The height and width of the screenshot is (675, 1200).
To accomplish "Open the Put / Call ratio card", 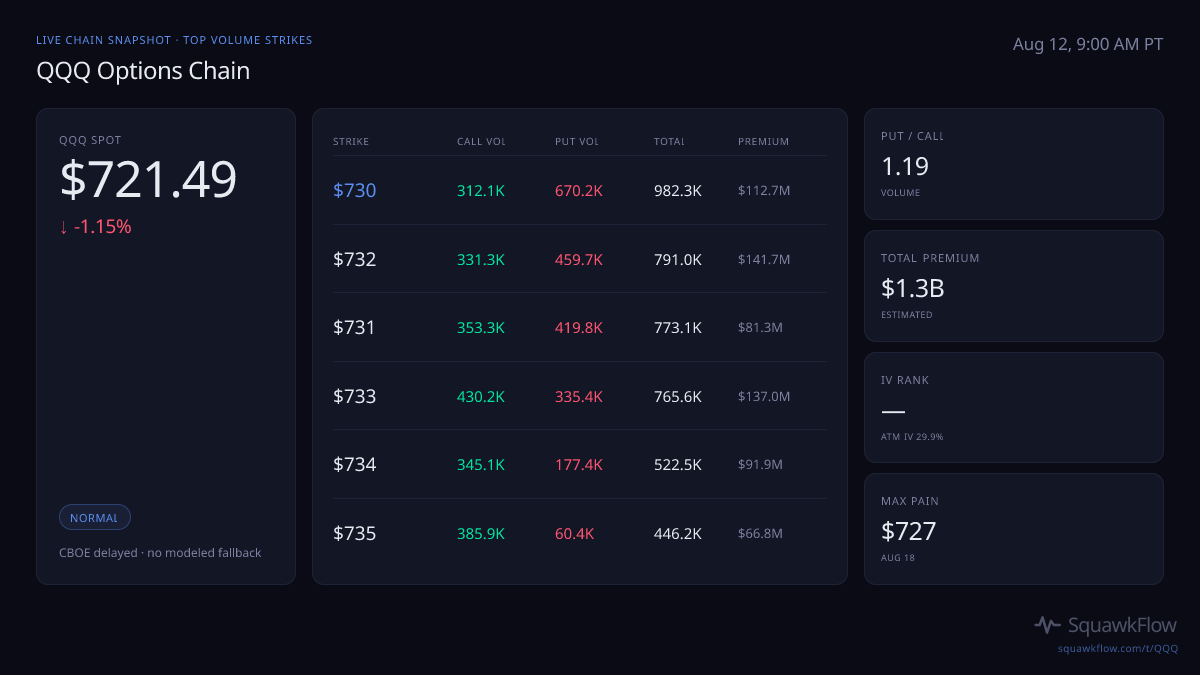I will click(x=1014, y=164).
